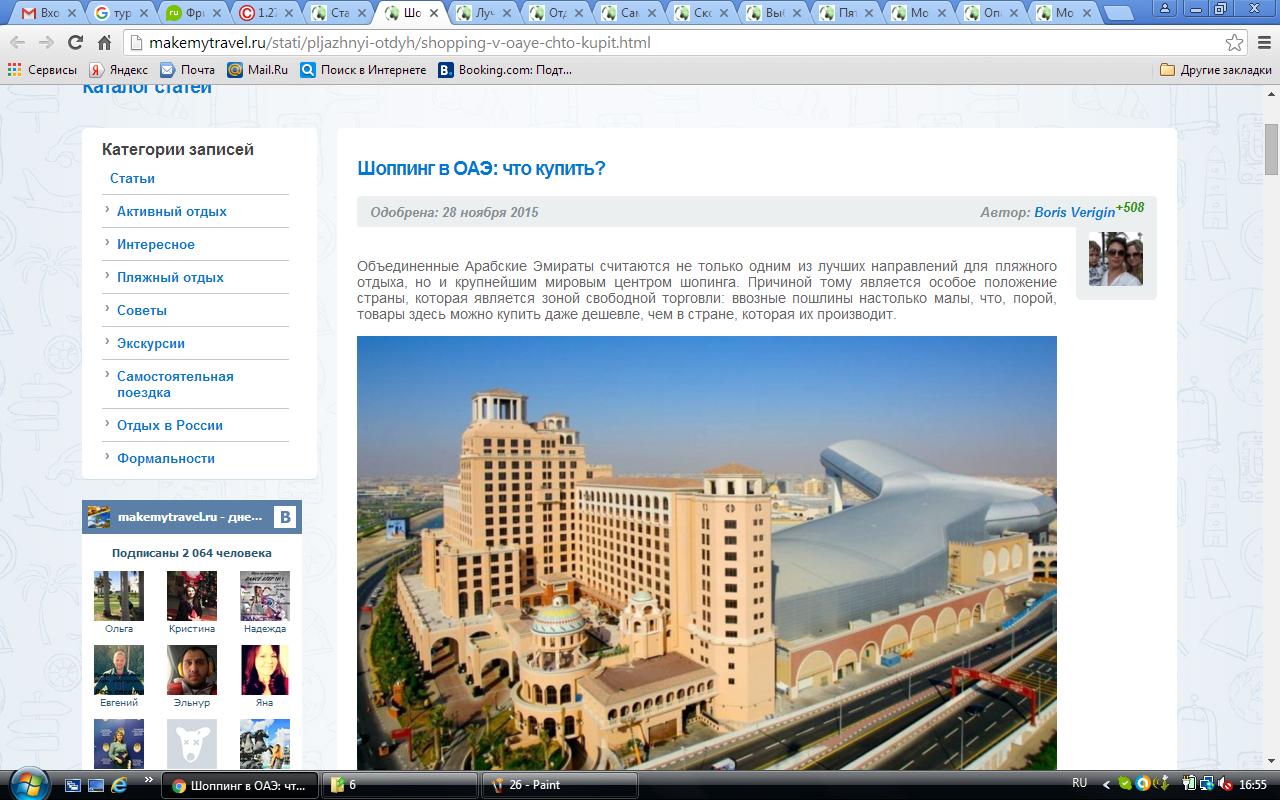This screenshot has height=800, width=1280.
Task: Click the author's avatar photo
Action: [x=1116, y=259]
